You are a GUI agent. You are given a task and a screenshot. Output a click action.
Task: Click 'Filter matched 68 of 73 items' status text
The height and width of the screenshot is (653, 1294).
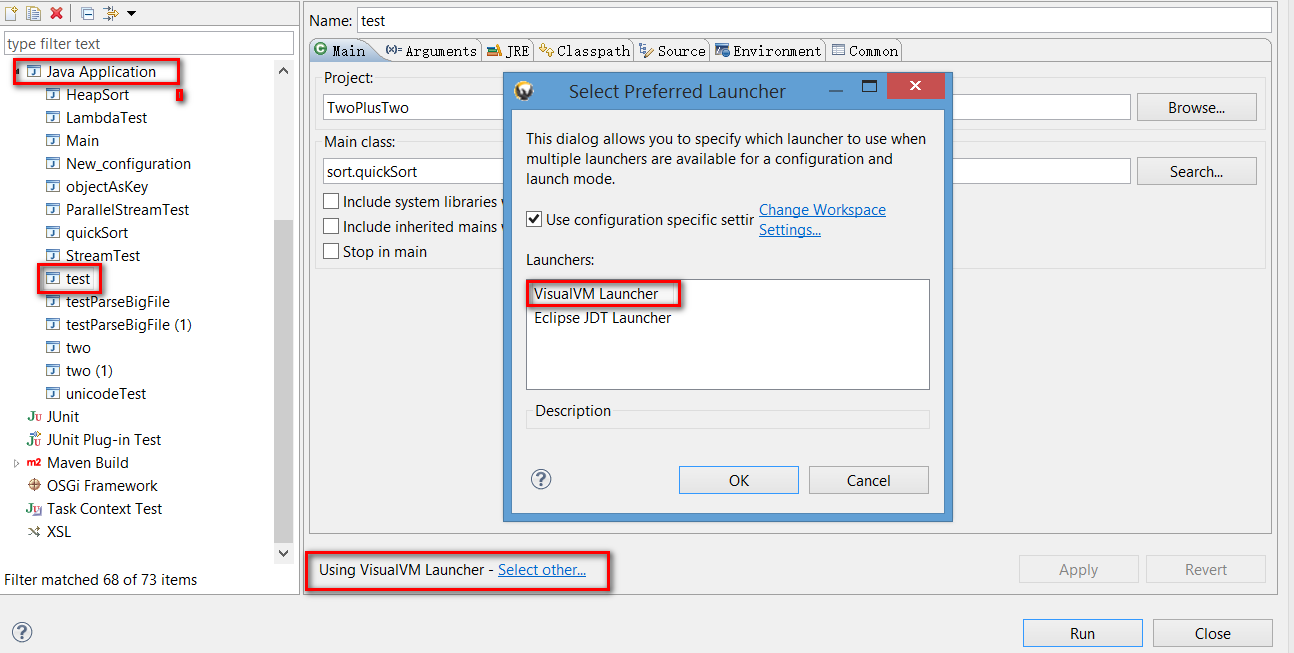pyautogui.click(x=101, y=580)
